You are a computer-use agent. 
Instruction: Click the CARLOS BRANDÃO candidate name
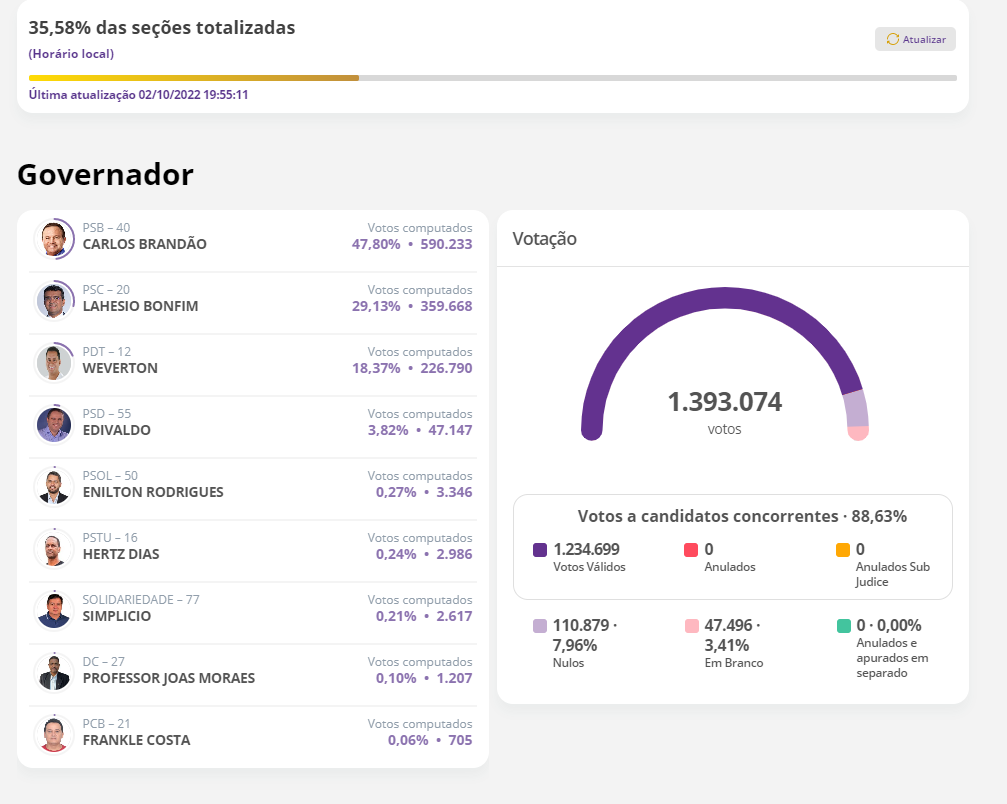tap(144, 244)
